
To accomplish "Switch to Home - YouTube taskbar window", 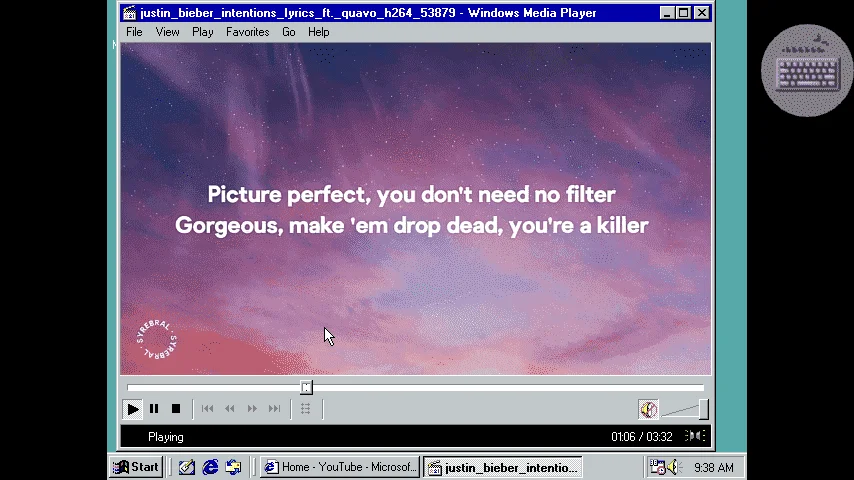I will [340, 467].
